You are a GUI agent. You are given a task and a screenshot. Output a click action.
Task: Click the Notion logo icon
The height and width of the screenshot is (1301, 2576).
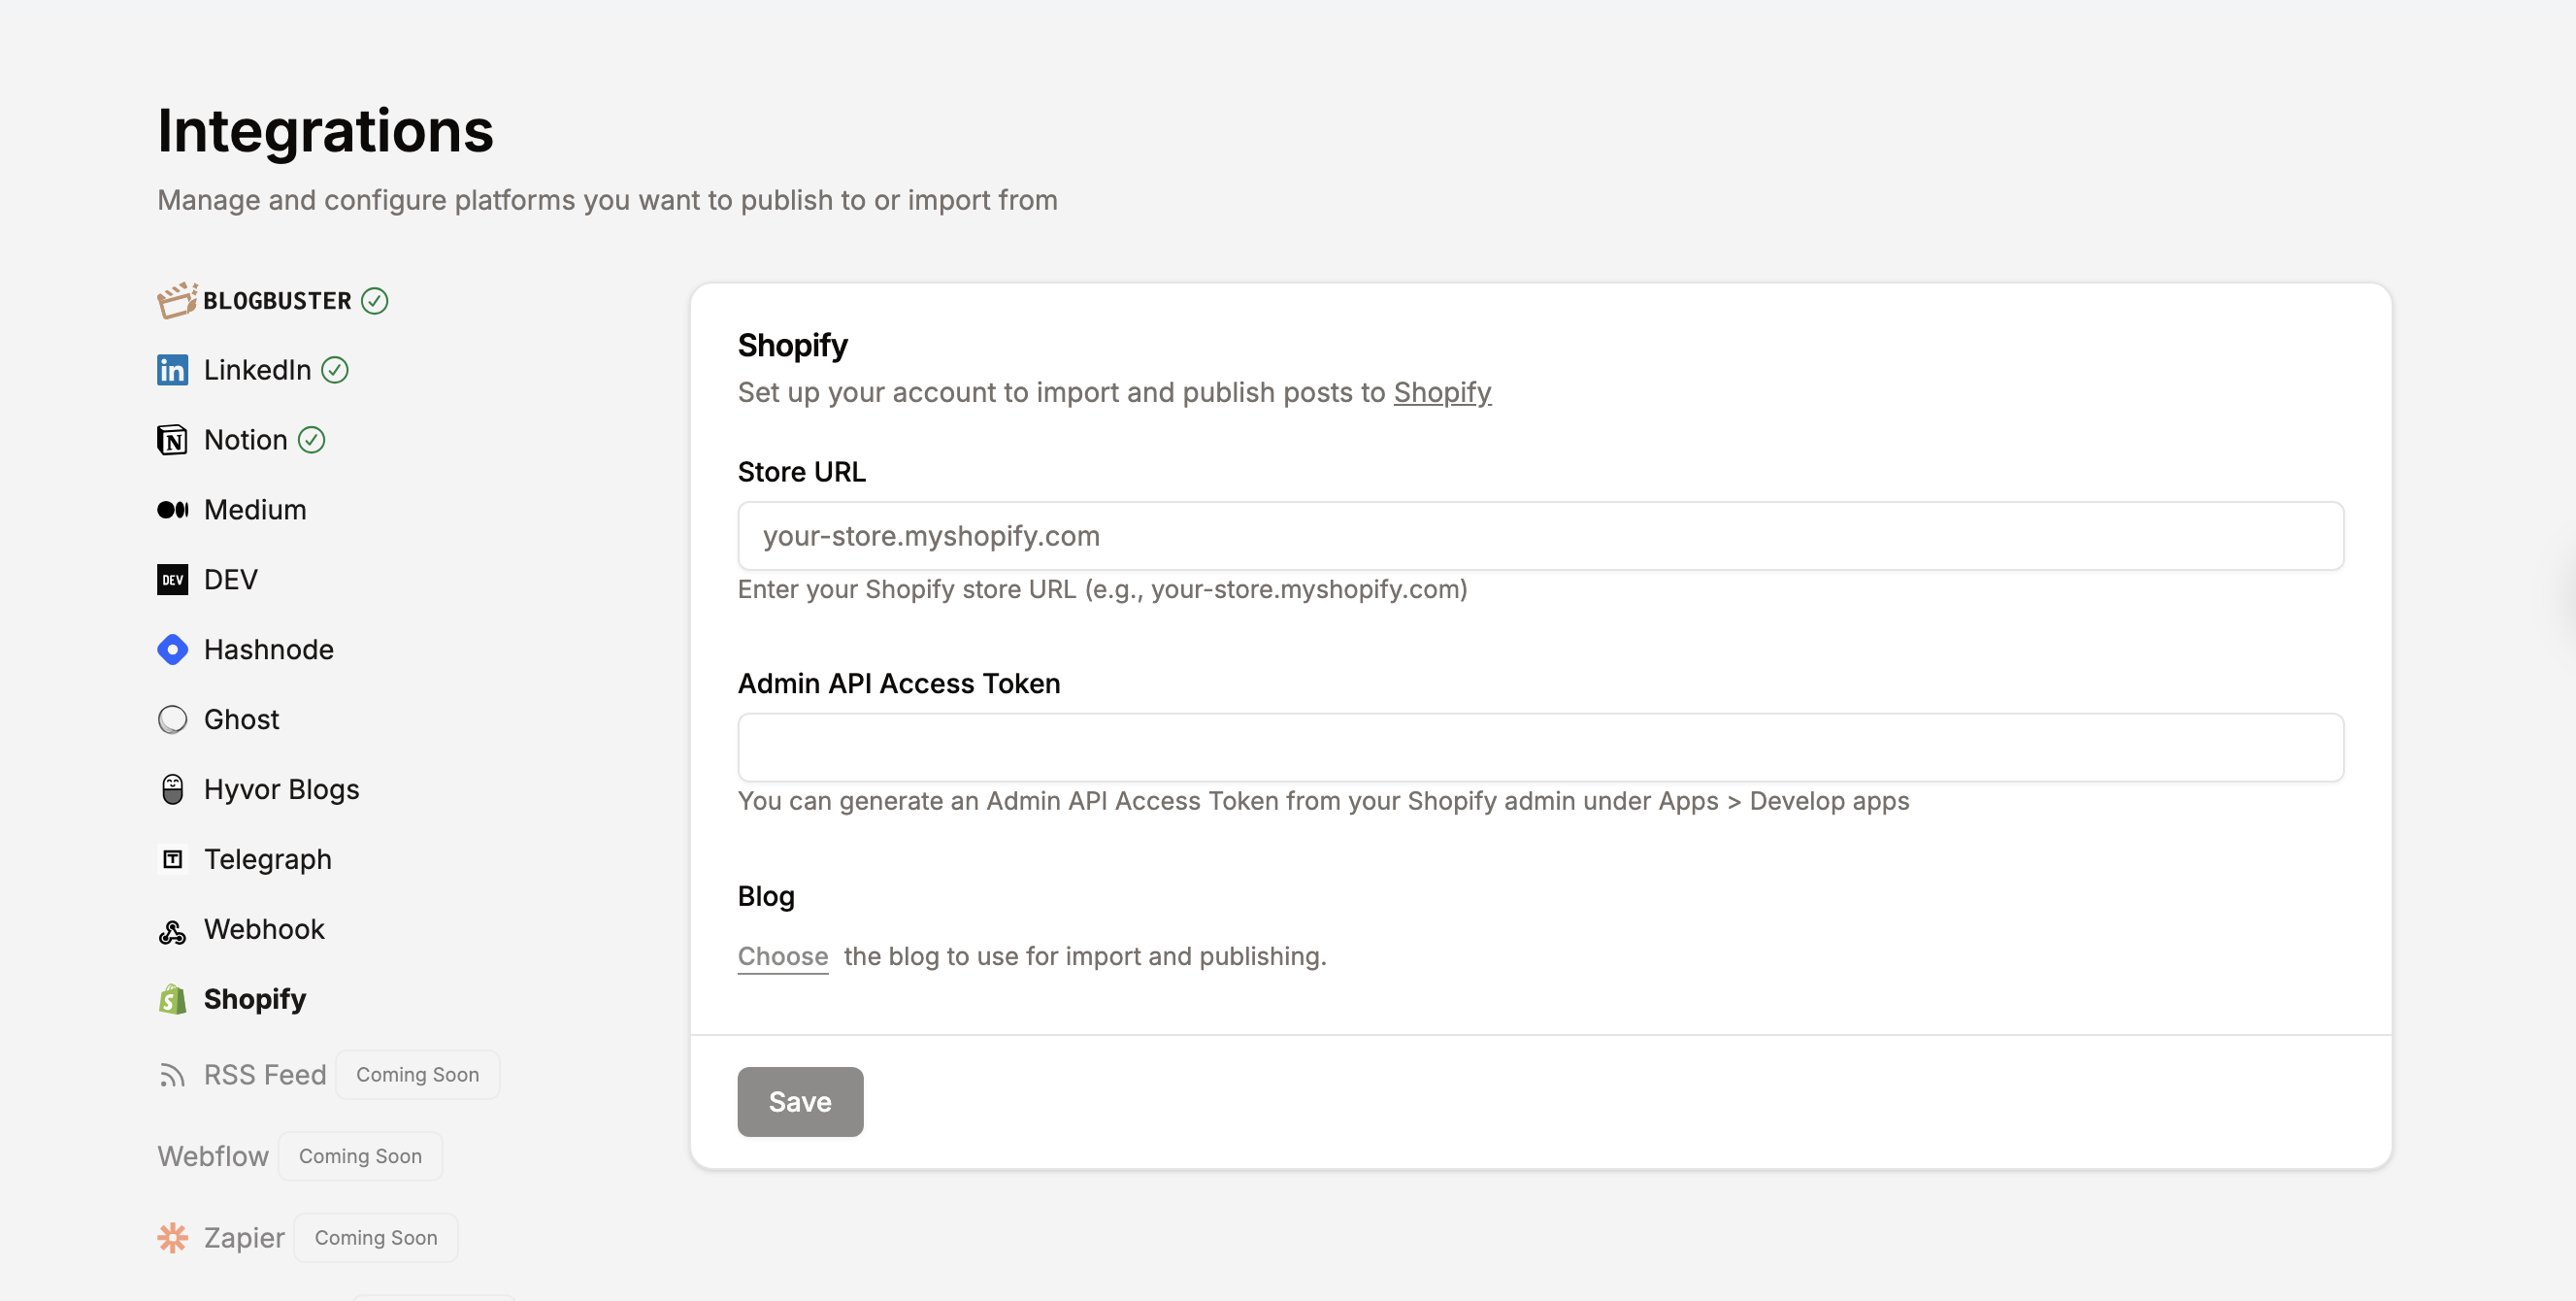172,440
